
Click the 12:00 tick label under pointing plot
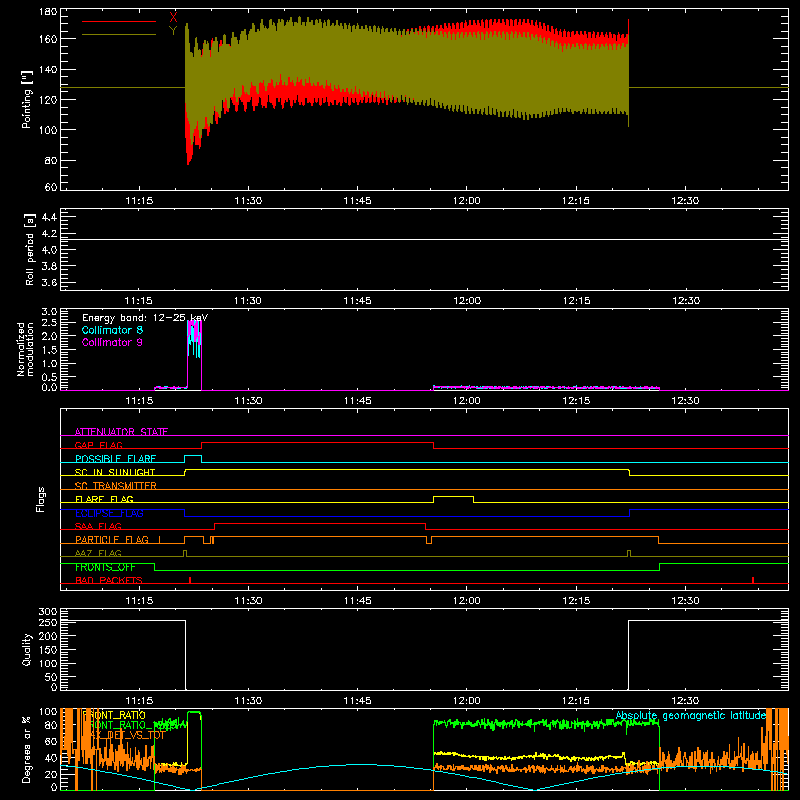(x=466, y=201)
